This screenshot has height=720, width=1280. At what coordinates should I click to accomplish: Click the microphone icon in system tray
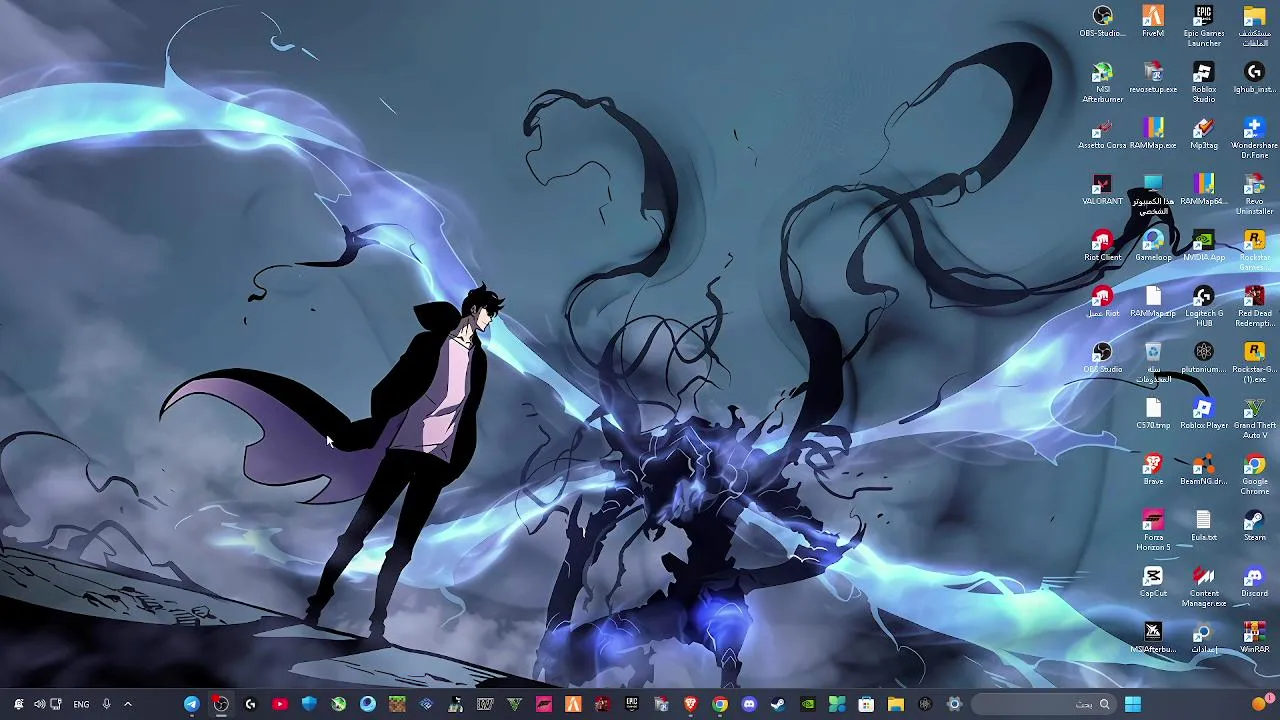(x=106, y=704)
